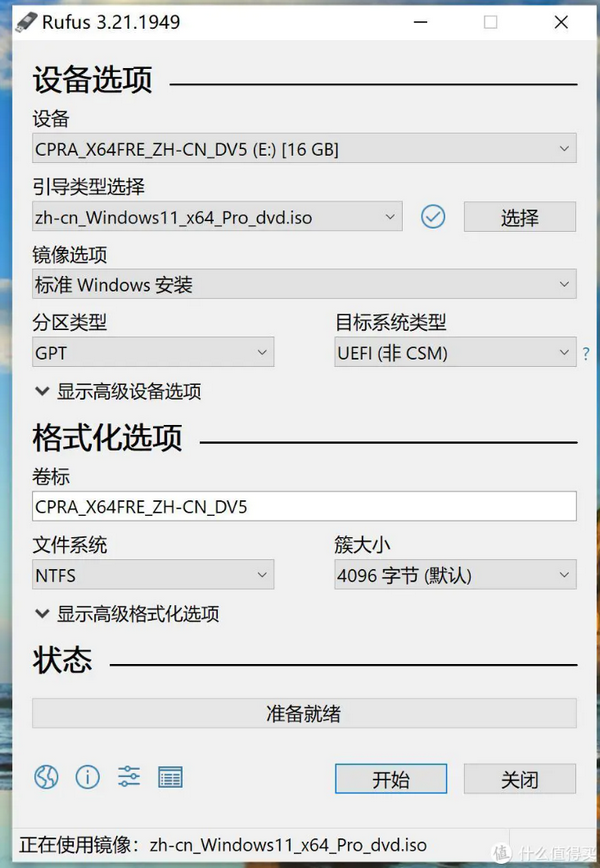The width and height of the screenshot is (600, 868).
Task: Click the checksum checkmark icon
Action: coord(433,216)
